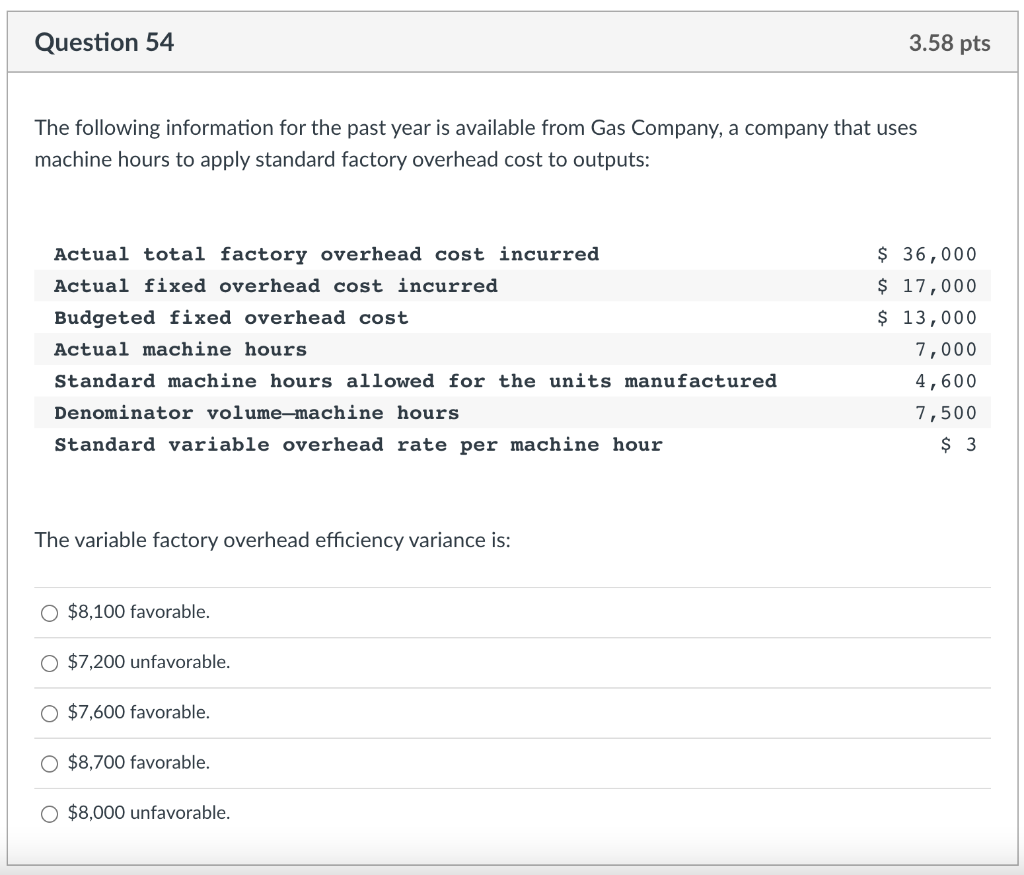
Task: Click the 'Standard variable overhead rate' row label
Action: coord(359,445)
